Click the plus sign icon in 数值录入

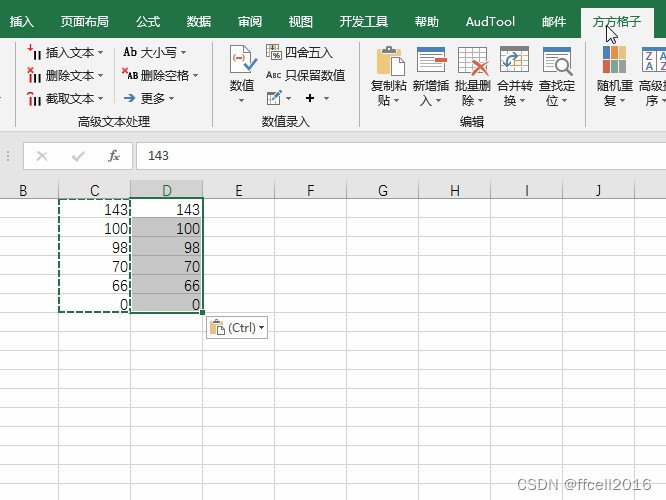(310, 98)
